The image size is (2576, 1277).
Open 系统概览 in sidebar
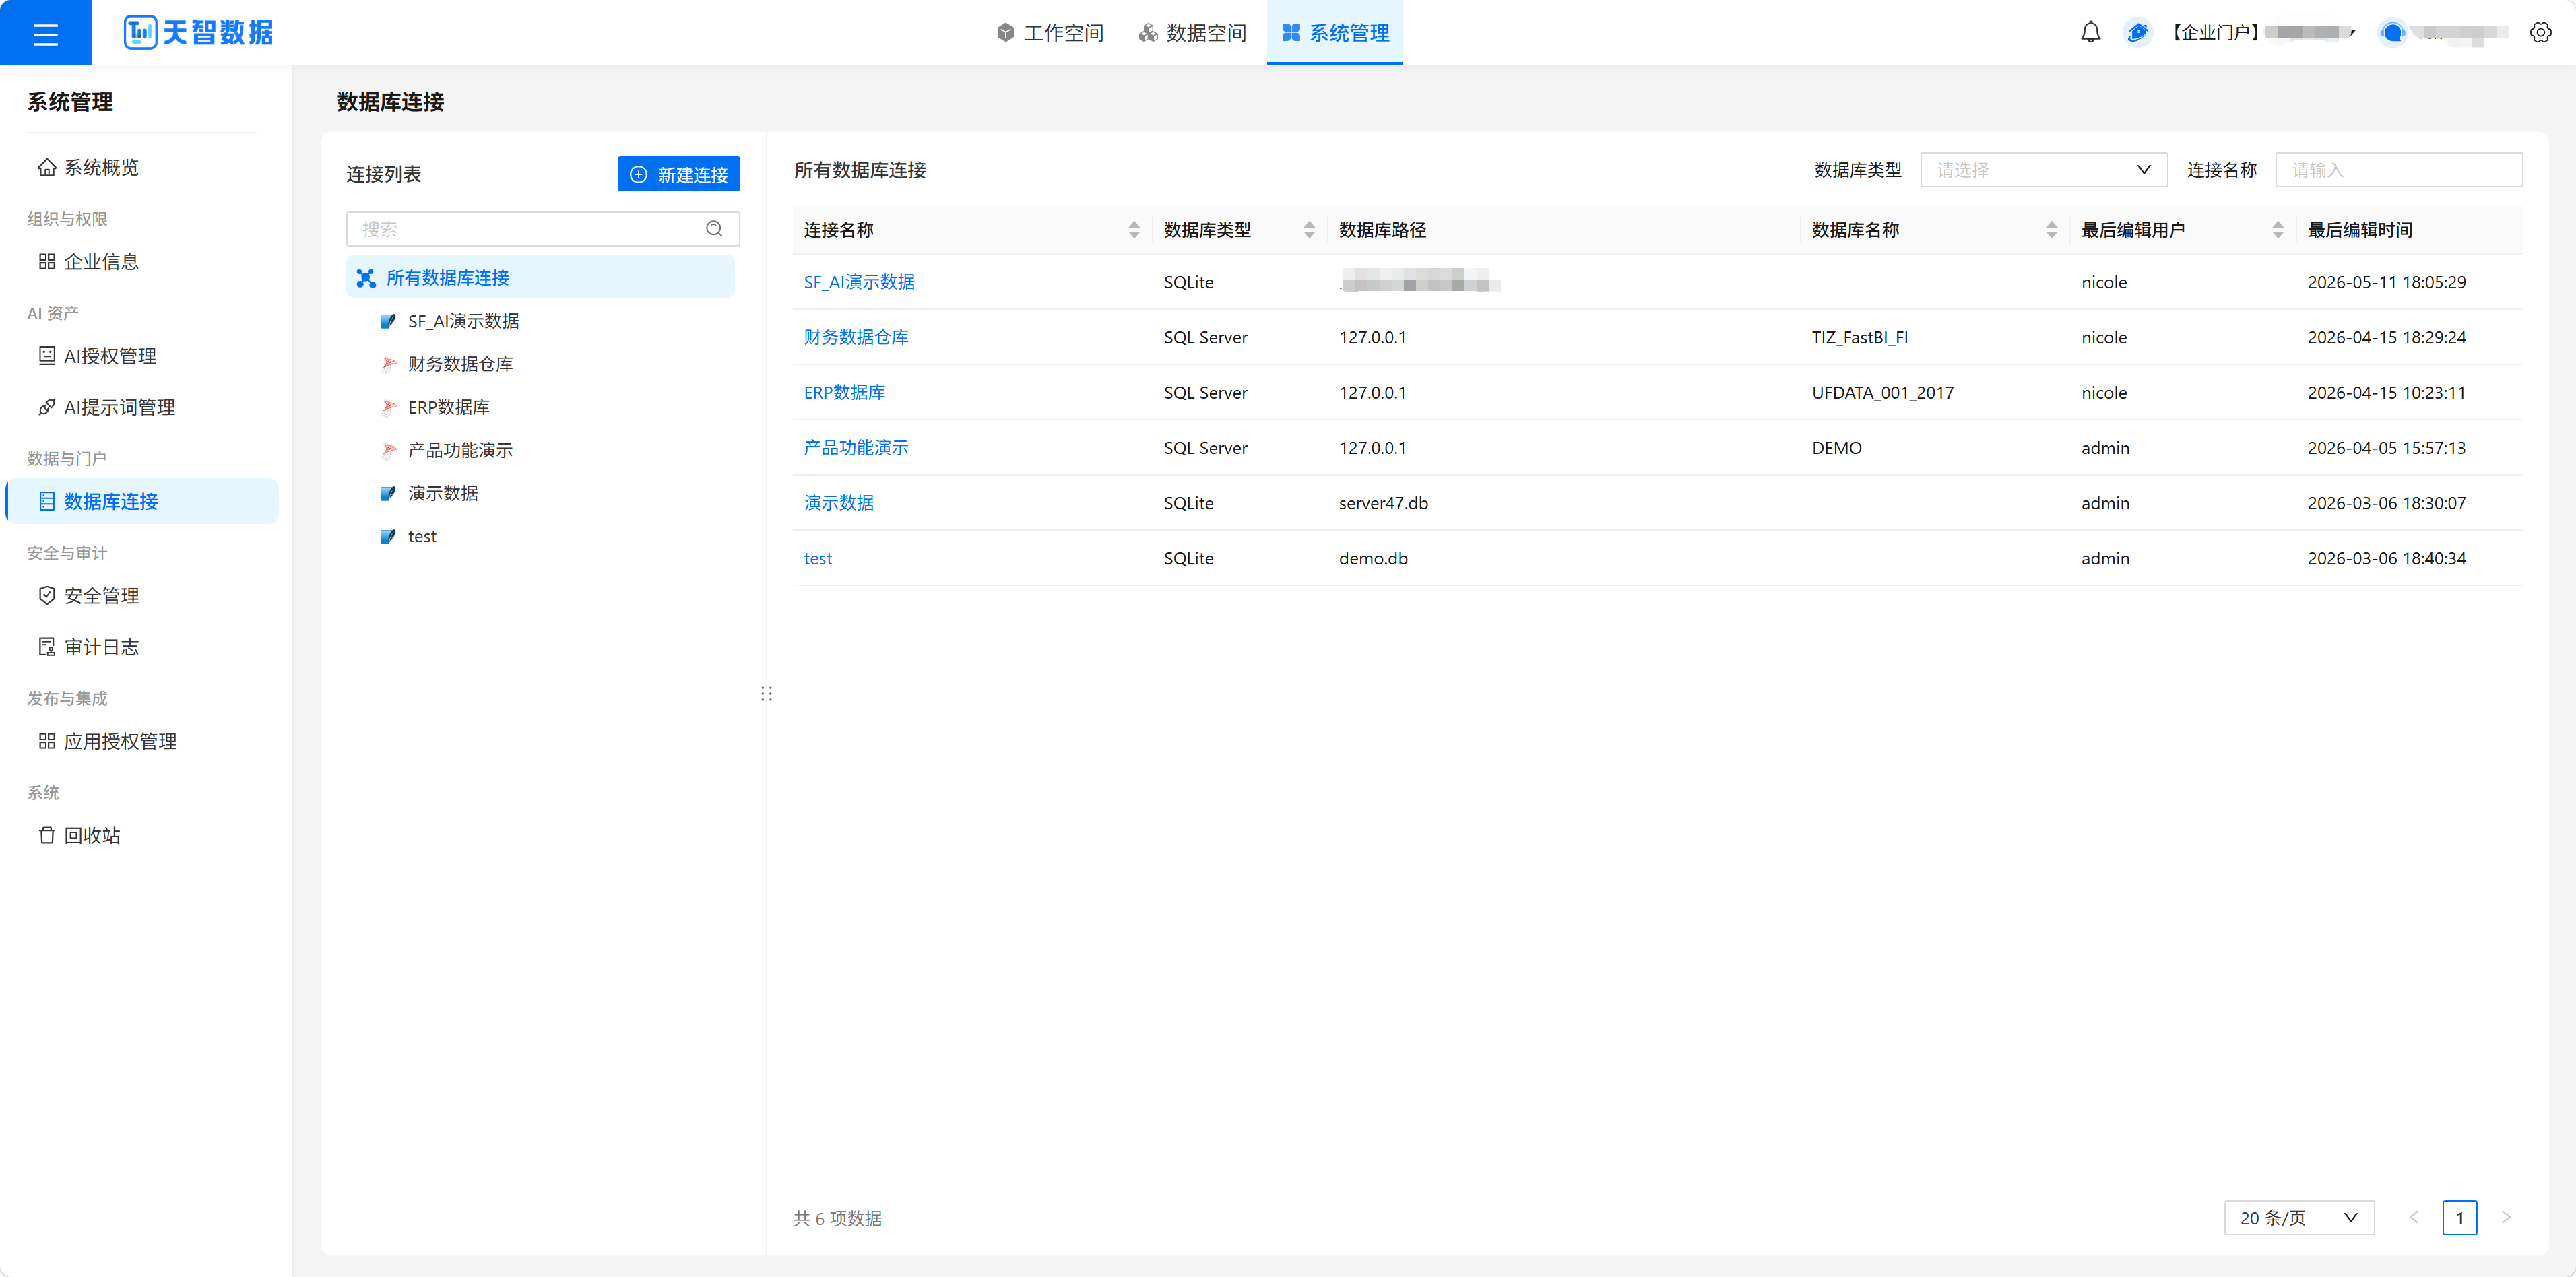pyautogui.click(x=142, y=167)
